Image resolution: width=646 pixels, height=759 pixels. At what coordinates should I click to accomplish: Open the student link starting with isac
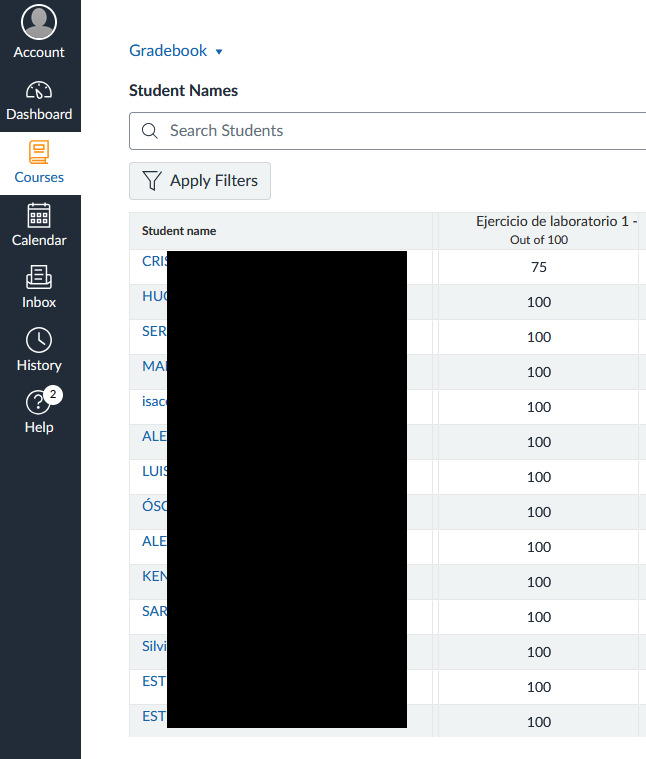pos(154,401)
